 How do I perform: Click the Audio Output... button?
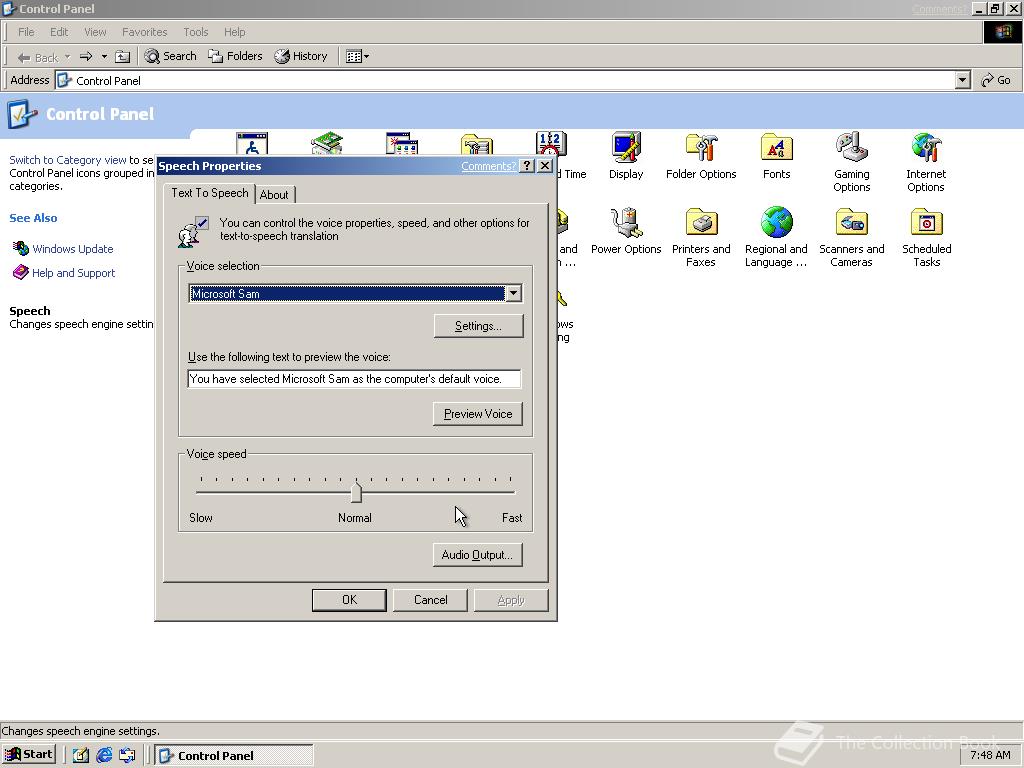[x=477, y=555]
